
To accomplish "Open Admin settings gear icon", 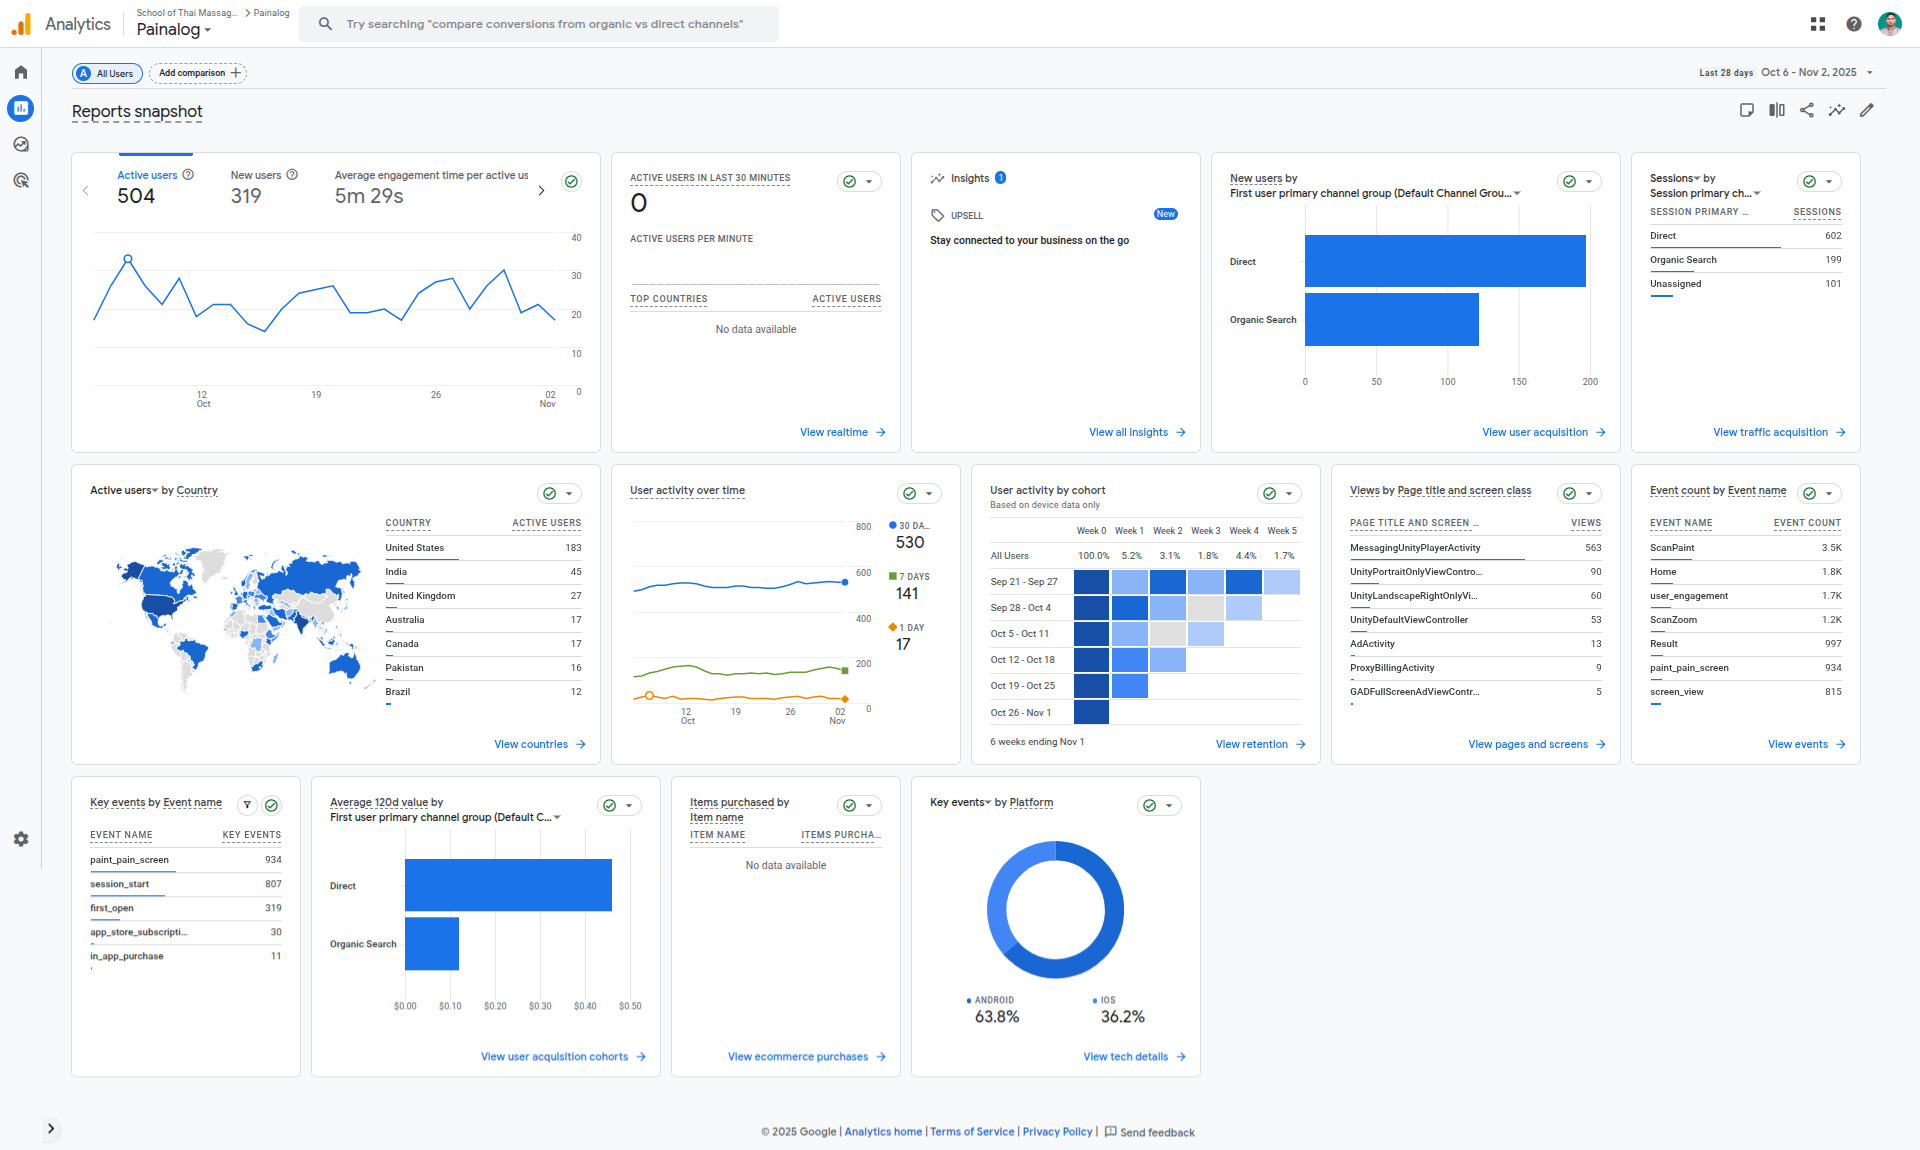I will (x=21, y=840).
